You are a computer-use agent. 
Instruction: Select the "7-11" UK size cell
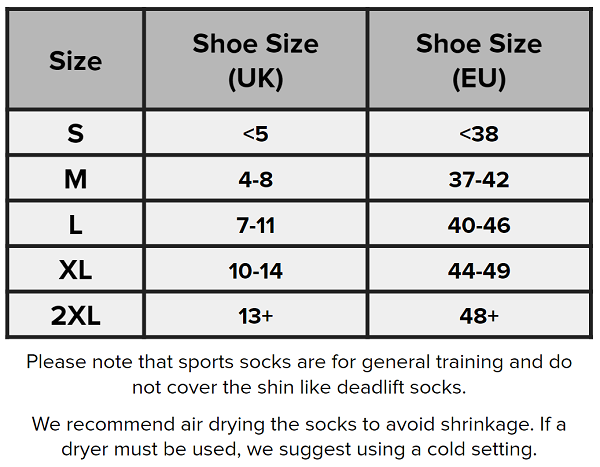pyautogui.click(x=256, y=225)
